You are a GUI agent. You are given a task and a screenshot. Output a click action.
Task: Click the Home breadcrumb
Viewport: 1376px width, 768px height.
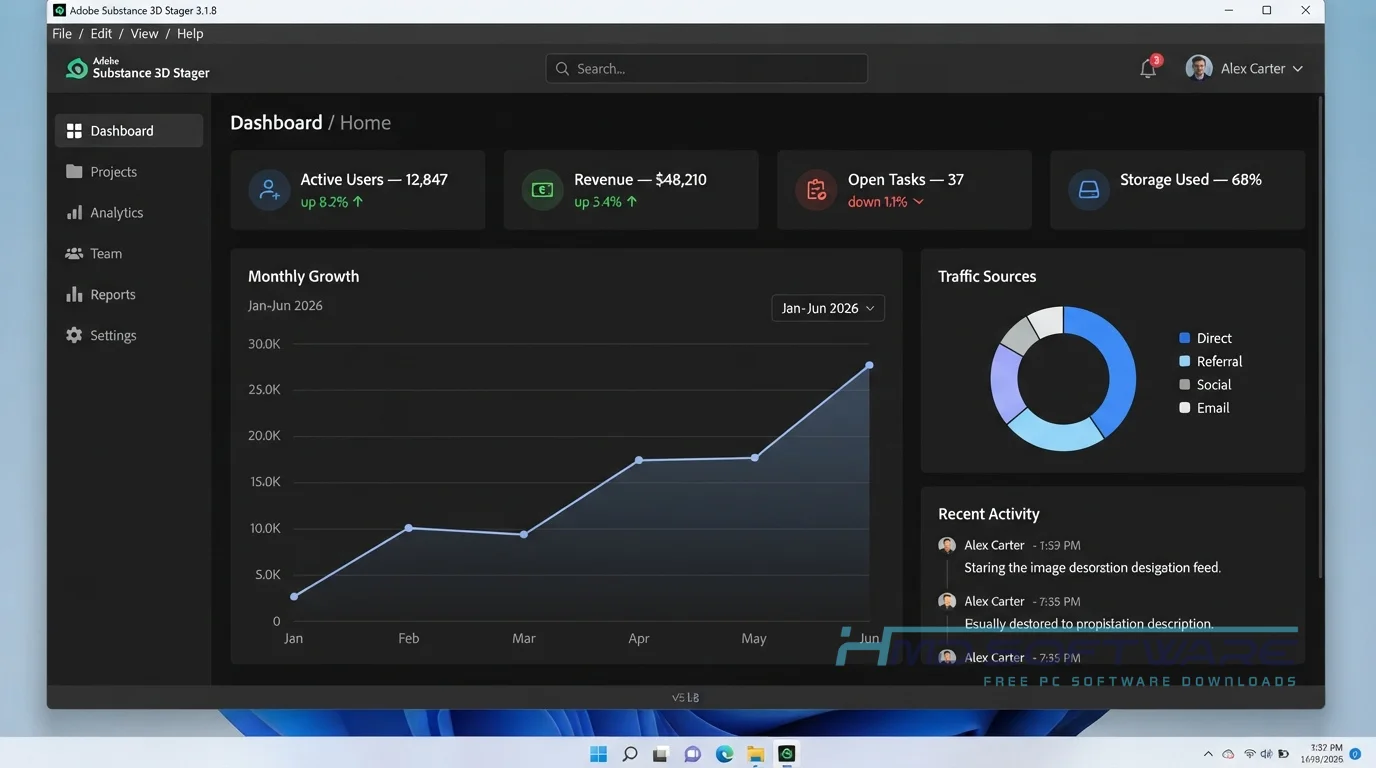[x=365, y=123]
